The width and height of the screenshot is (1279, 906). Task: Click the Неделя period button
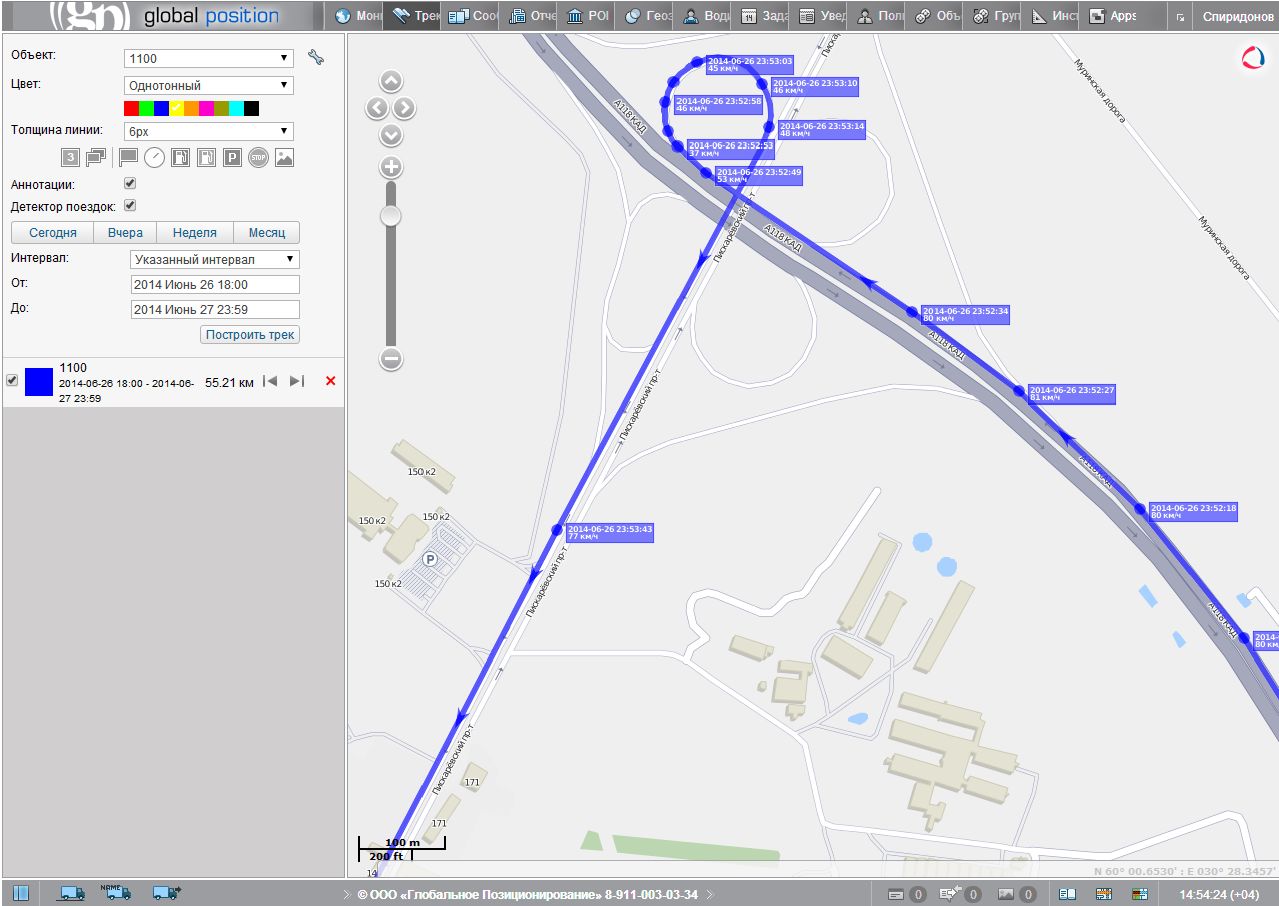pyautogui.click(x=194, y=233)
